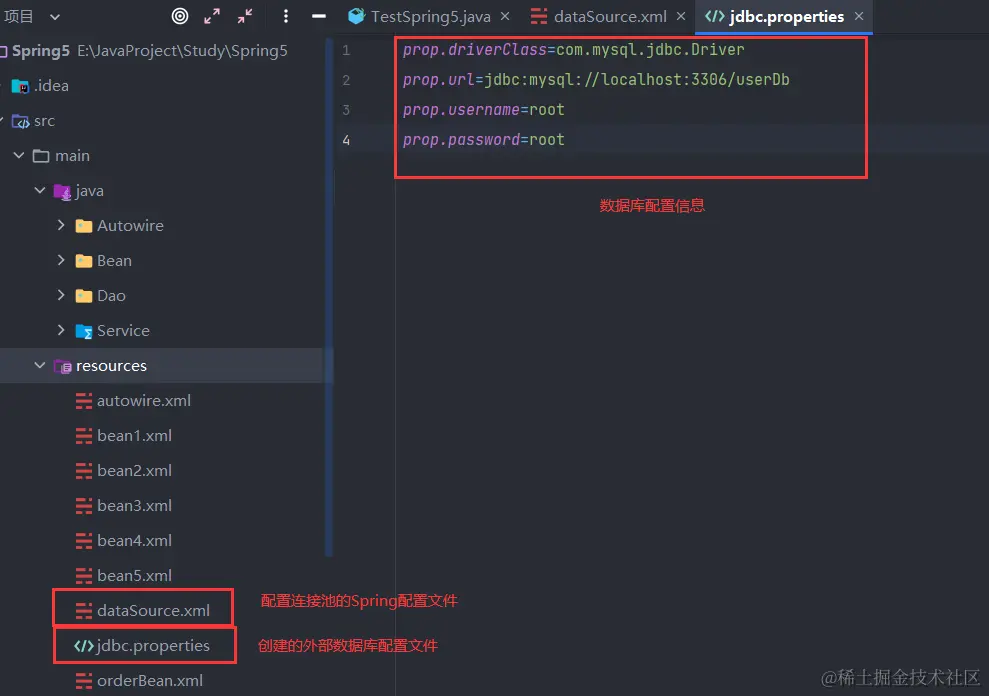This screenshot has height=696, width=989.
Task: Click the main folder icon
Action: click(41, 156)
